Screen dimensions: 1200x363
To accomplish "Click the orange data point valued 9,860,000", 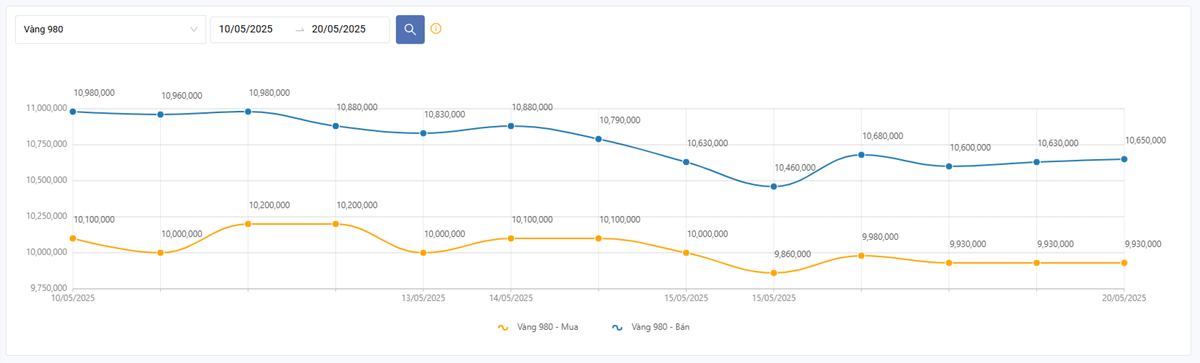I will click(774, 273).
